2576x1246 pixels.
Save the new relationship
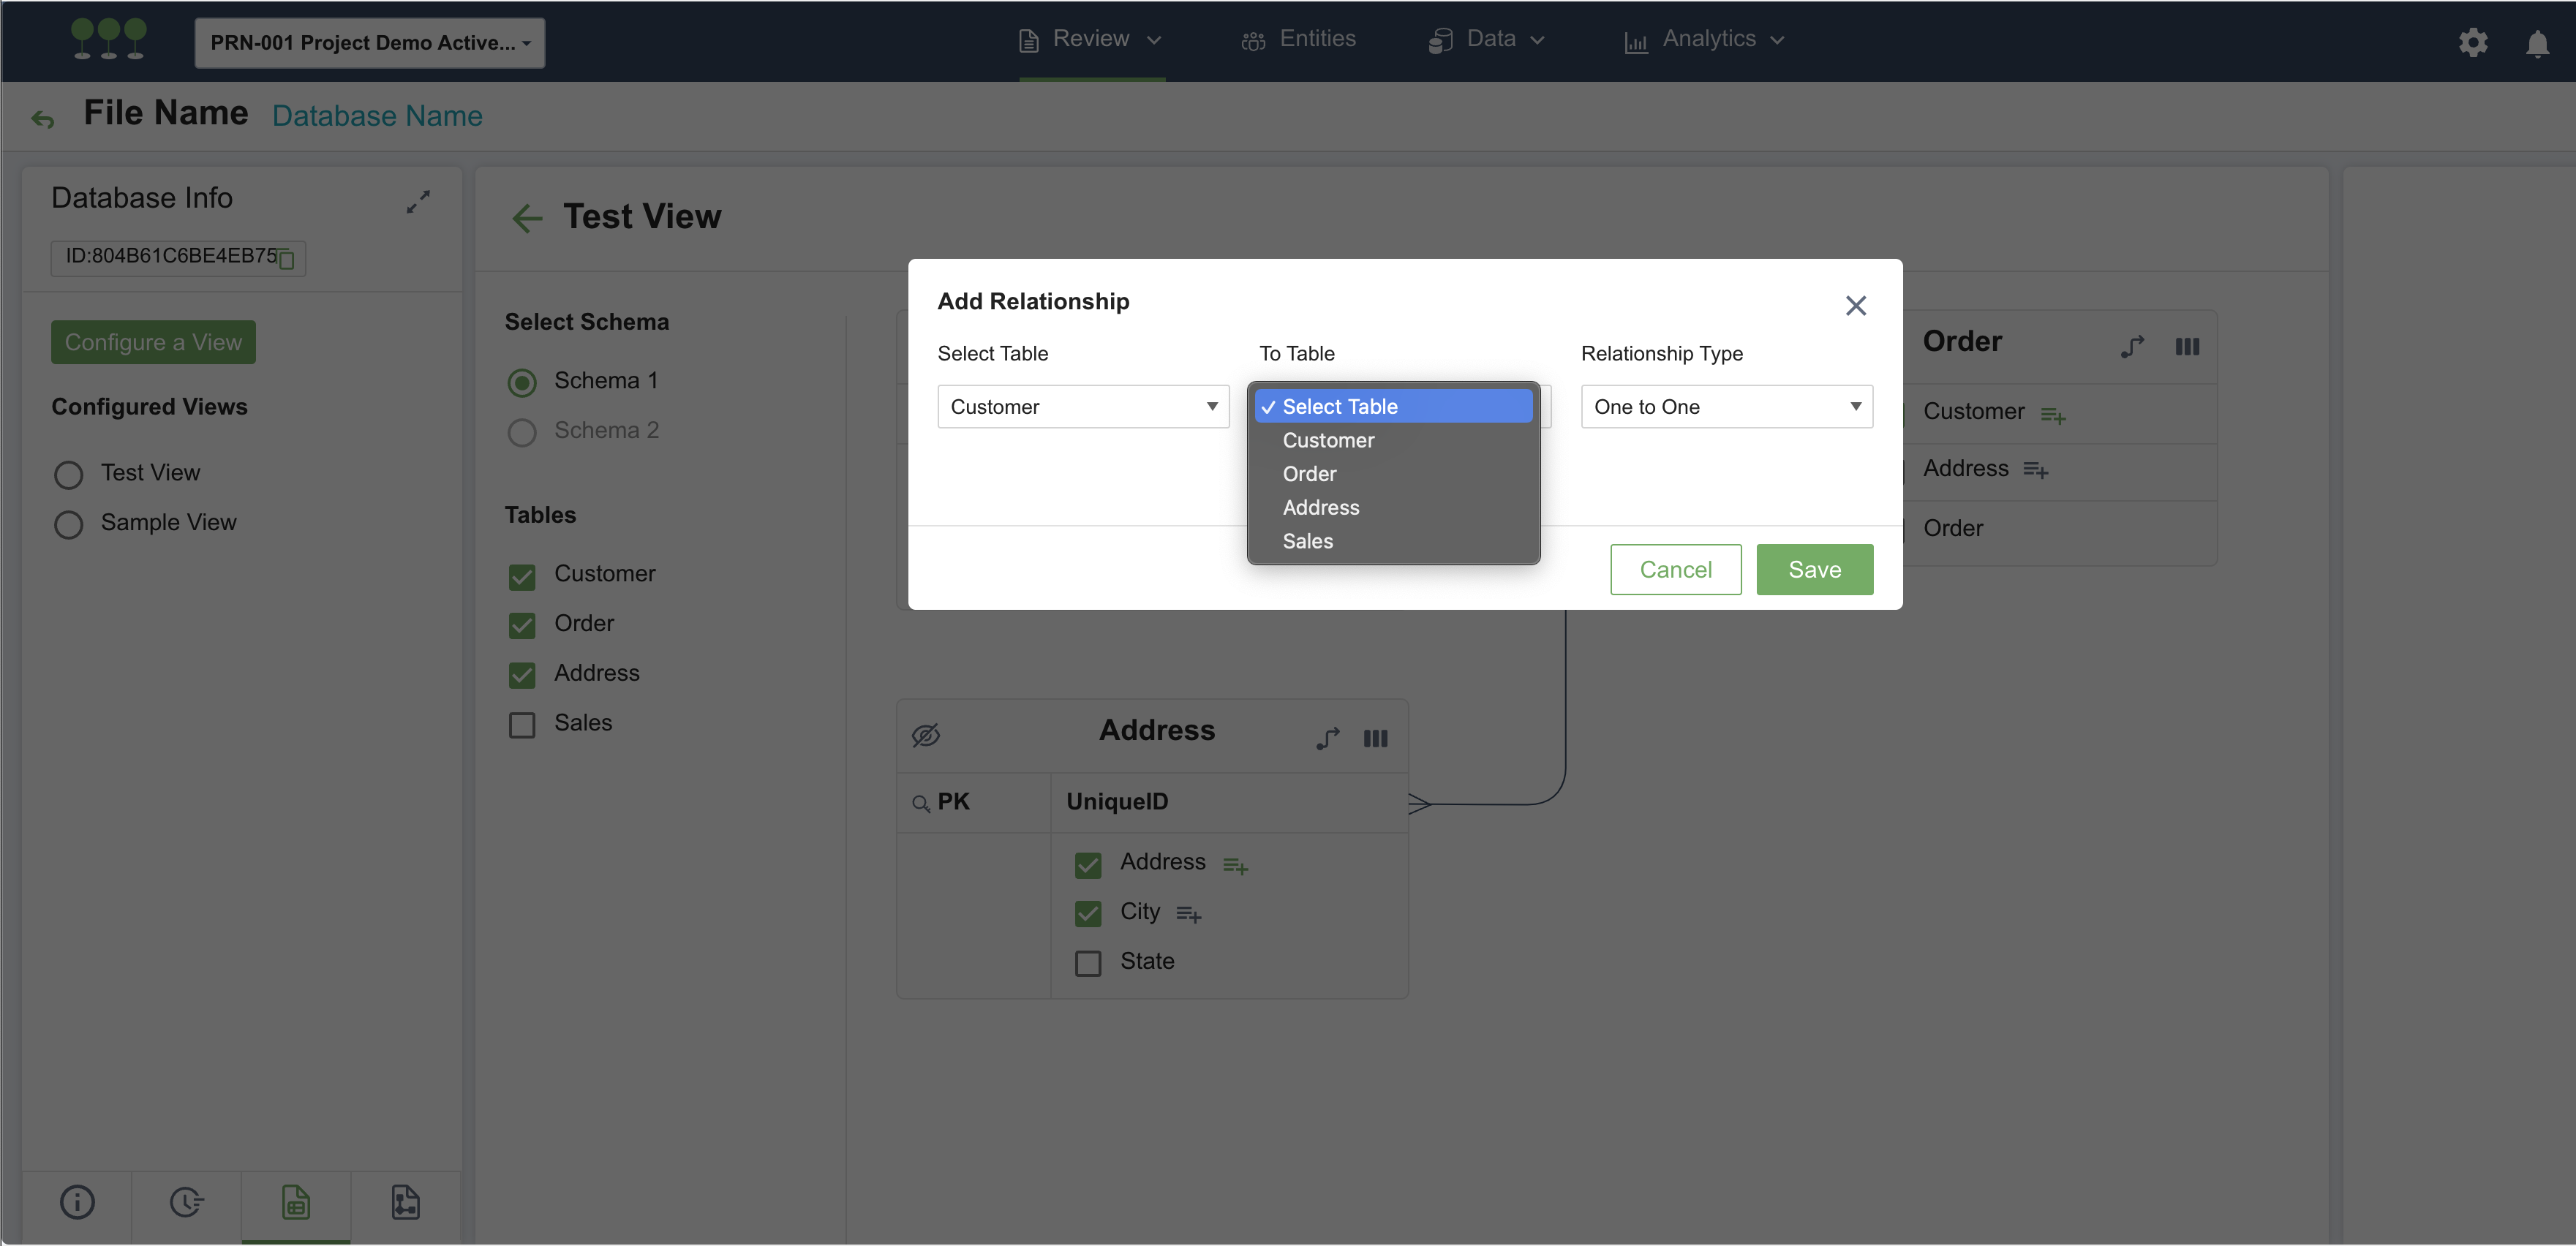click(1814, 569)
